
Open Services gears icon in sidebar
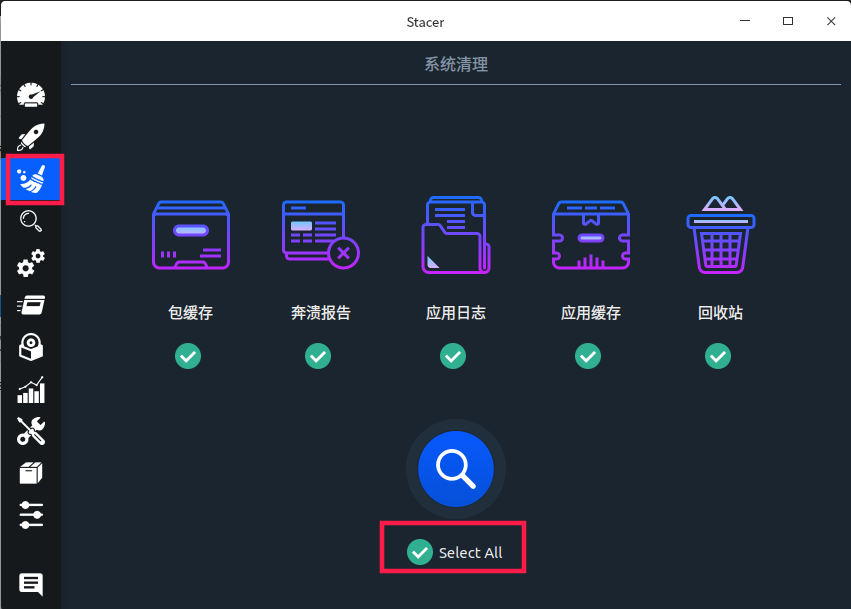tap(31, 263)
